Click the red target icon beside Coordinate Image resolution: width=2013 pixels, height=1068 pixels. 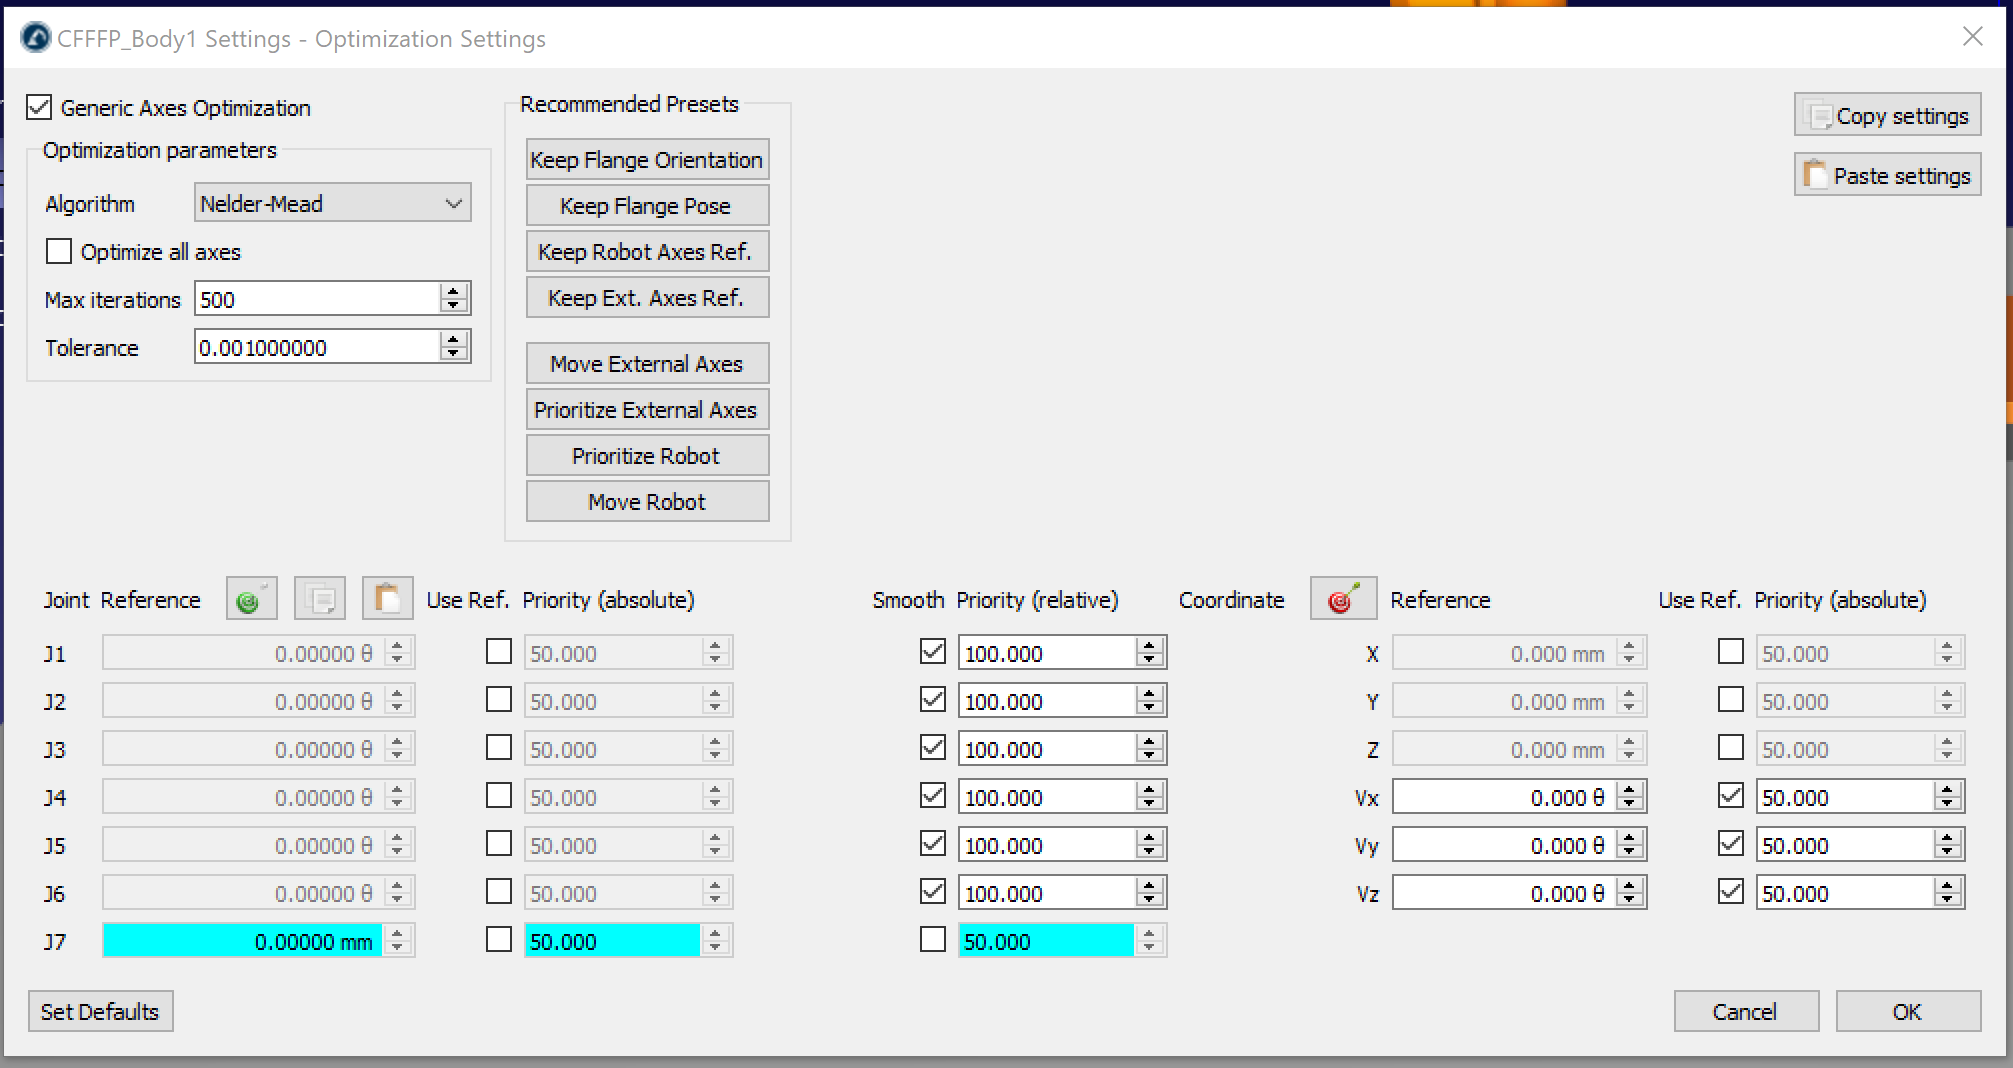point(1343,599)
